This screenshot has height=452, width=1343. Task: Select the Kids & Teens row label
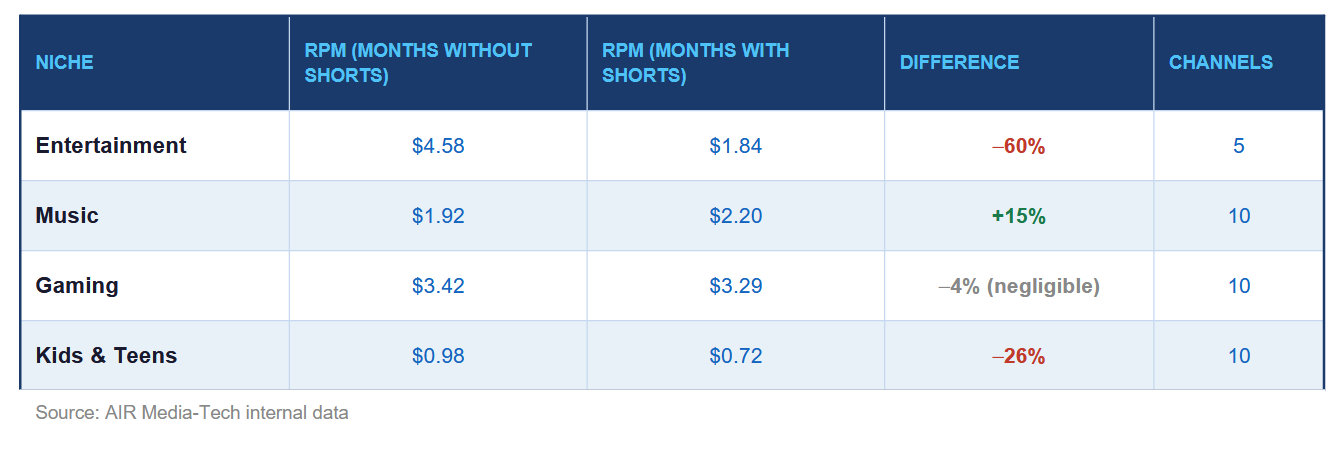point(106,355)
